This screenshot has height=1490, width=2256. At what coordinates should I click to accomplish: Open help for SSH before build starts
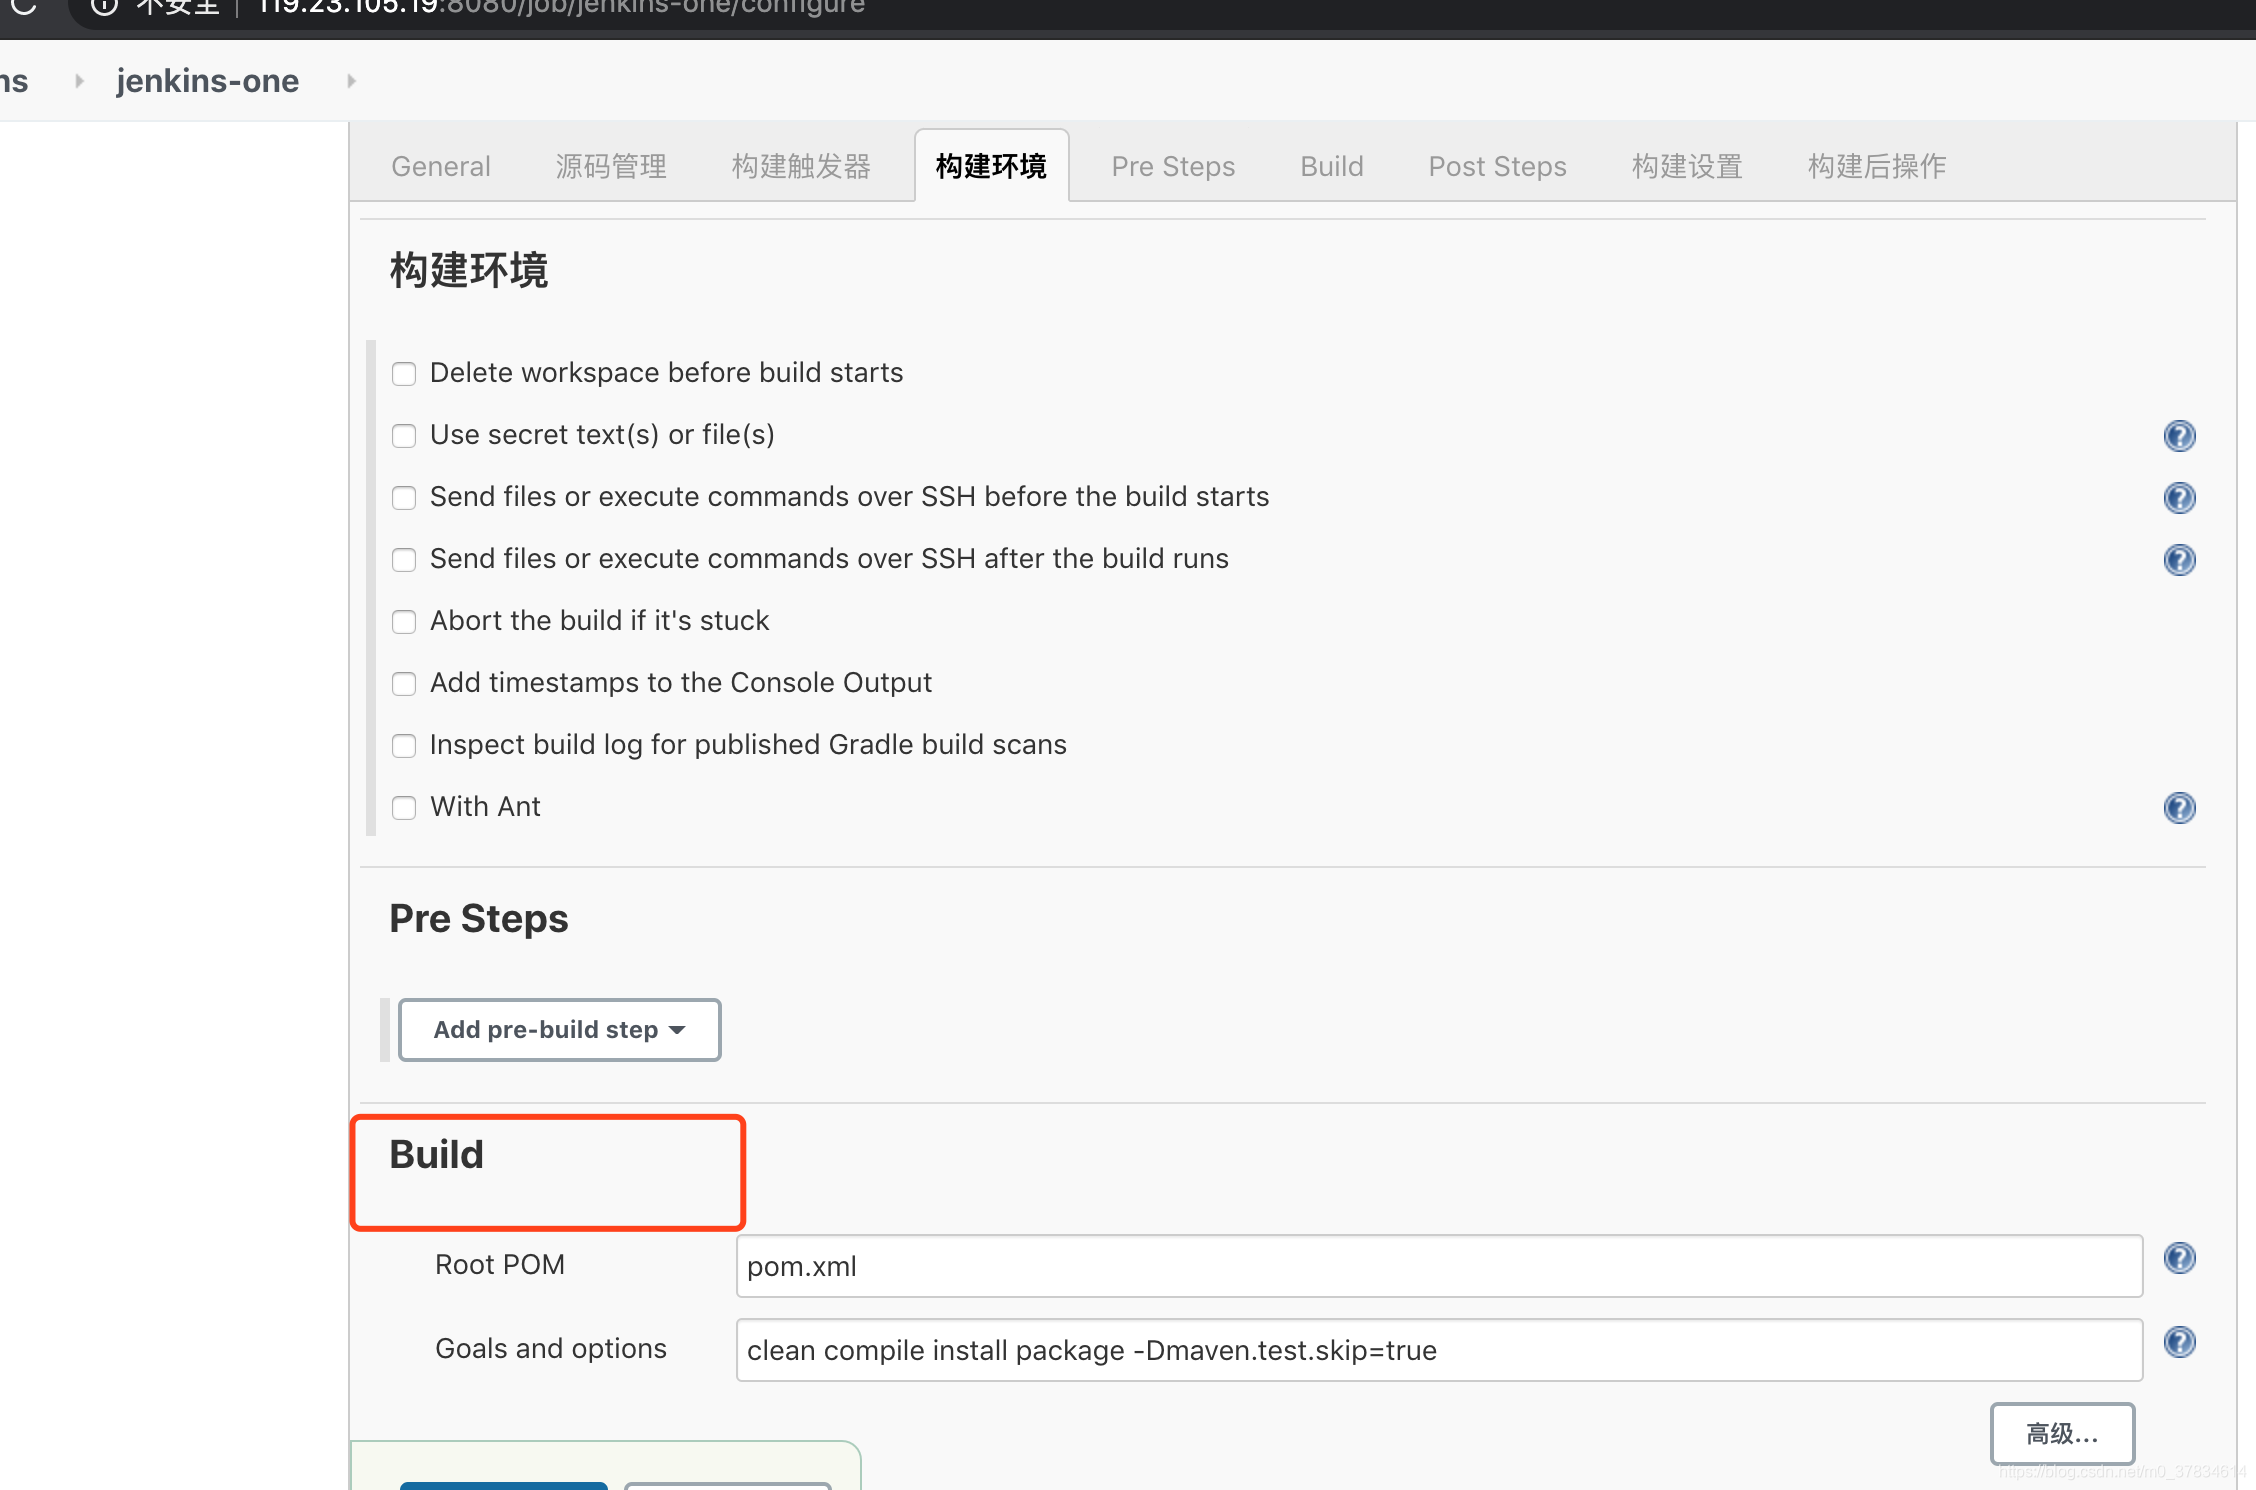click(2179, 498)
